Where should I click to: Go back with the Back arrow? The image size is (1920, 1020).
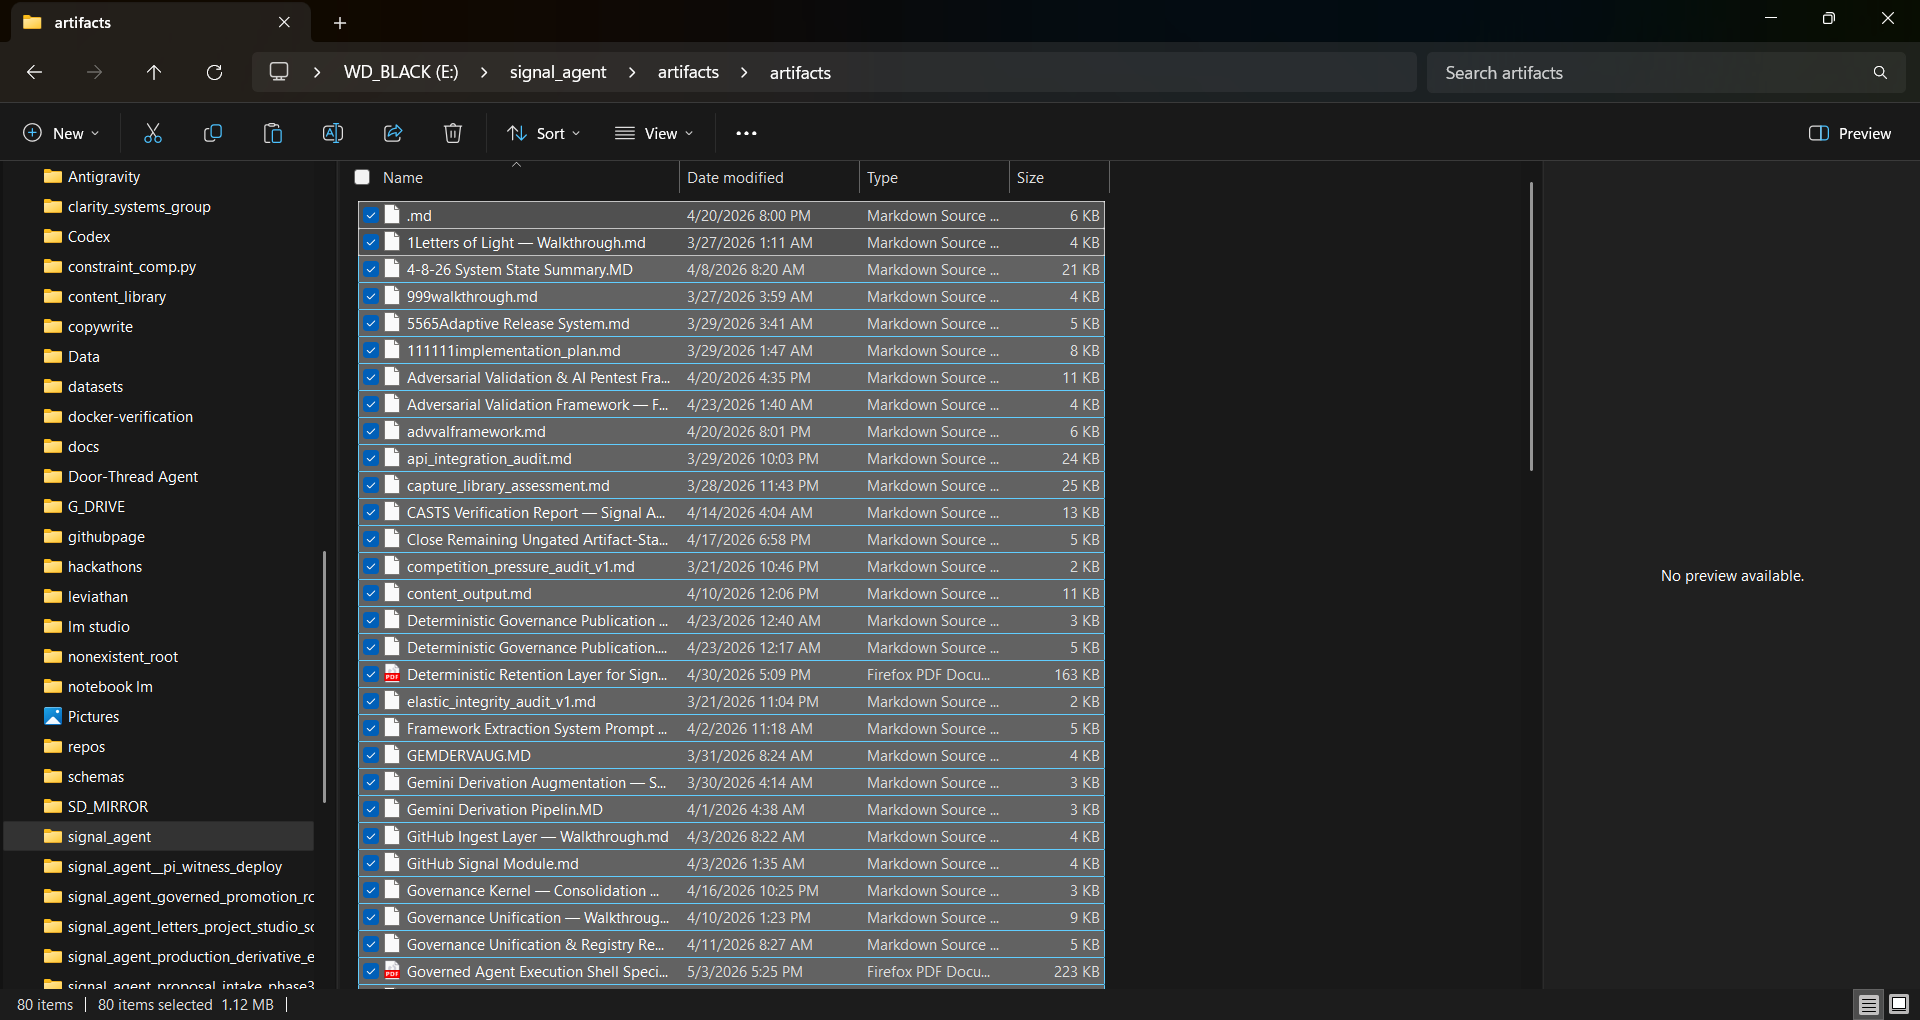34,72
